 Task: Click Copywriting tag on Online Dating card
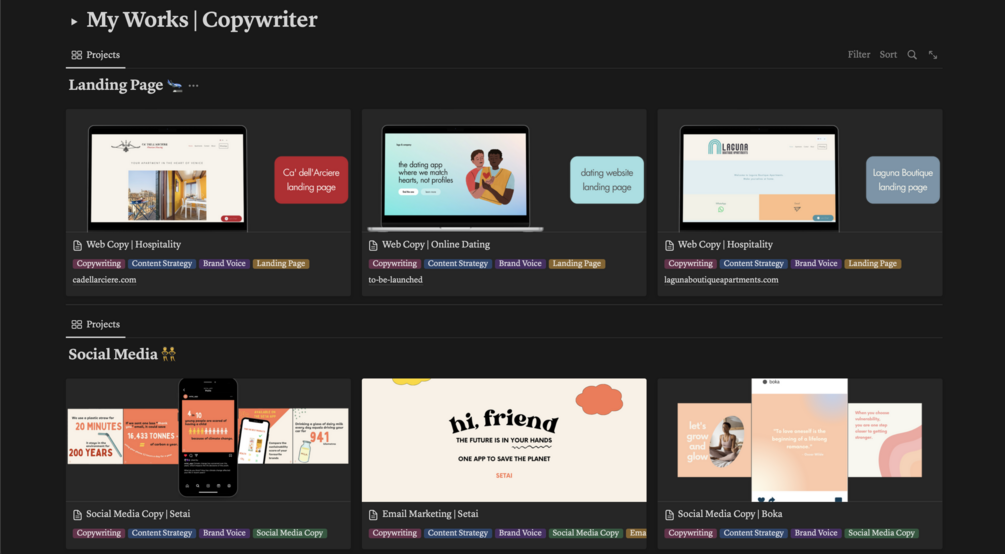pyautogui.click(x=394, y=264)
